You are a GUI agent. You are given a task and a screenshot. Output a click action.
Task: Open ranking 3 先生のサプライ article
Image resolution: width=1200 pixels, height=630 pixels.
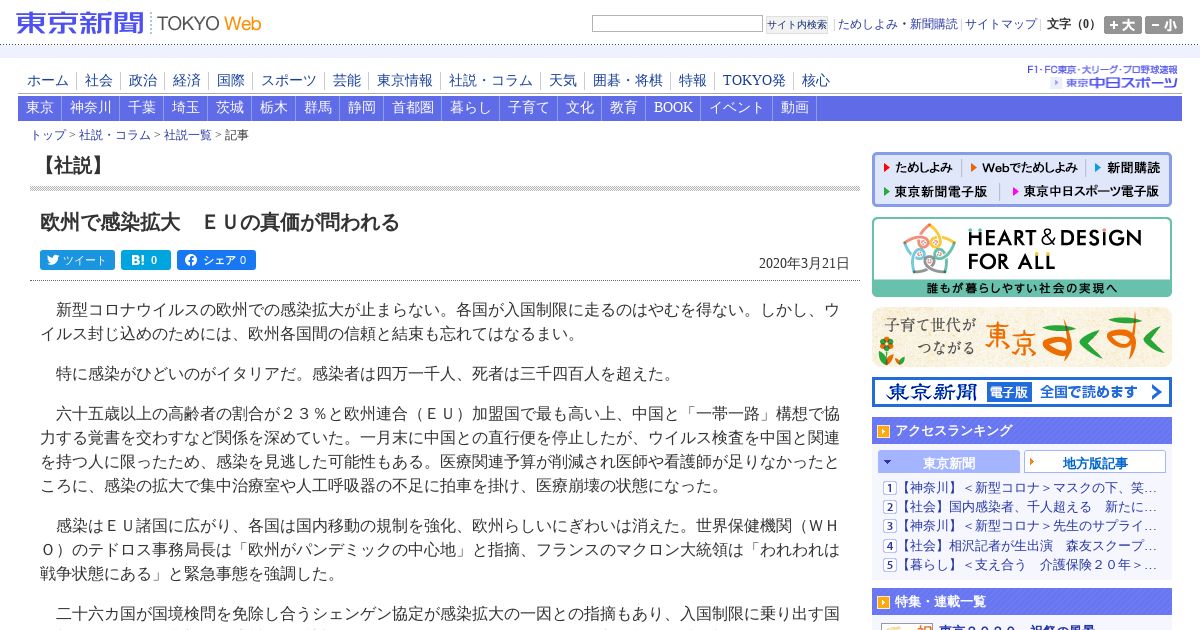pos(1029,526)
